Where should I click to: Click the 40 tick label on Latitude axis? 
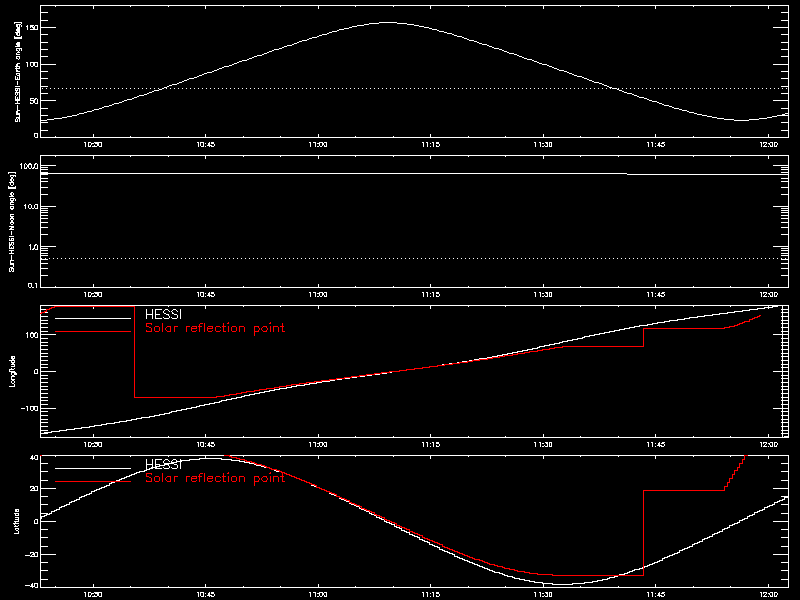(x=34, y=458)
